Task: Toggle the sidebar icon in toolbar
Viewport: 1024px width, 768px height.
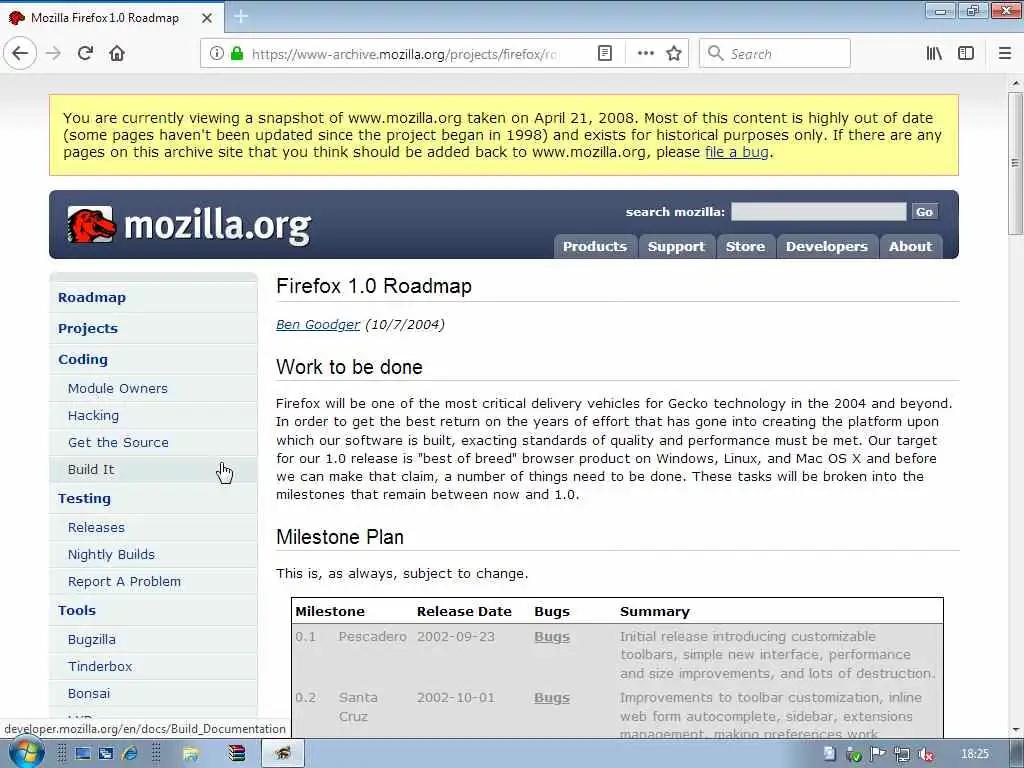Action: pos(966,54)
